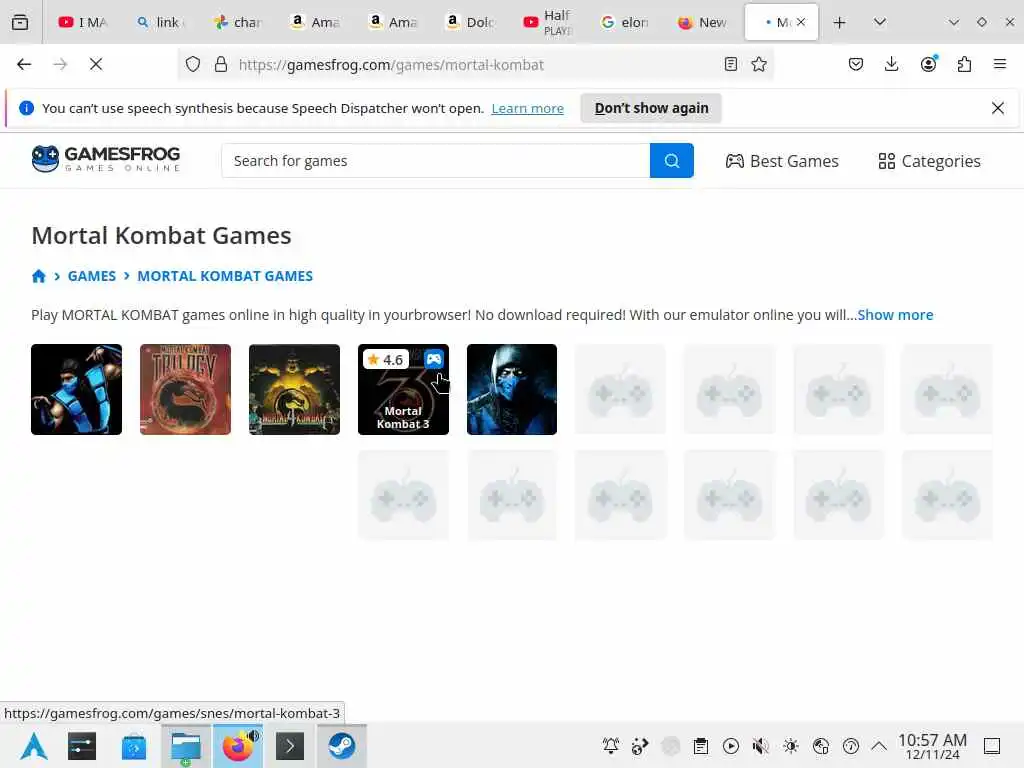The height and width of the screenshot is (768, 1024).
Task: Open the Discover software store taskbar icon
Action: point(134,746)
